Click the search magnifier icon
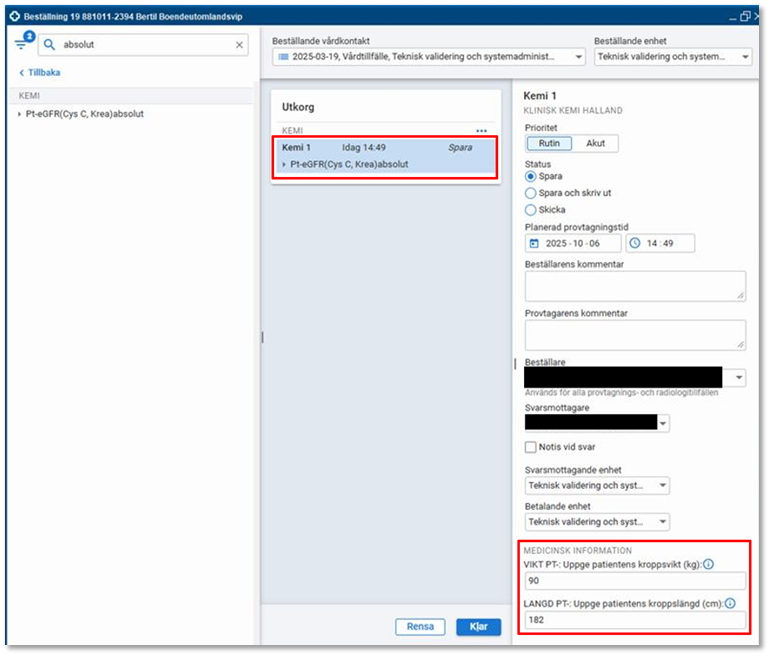 coord(50,45)
